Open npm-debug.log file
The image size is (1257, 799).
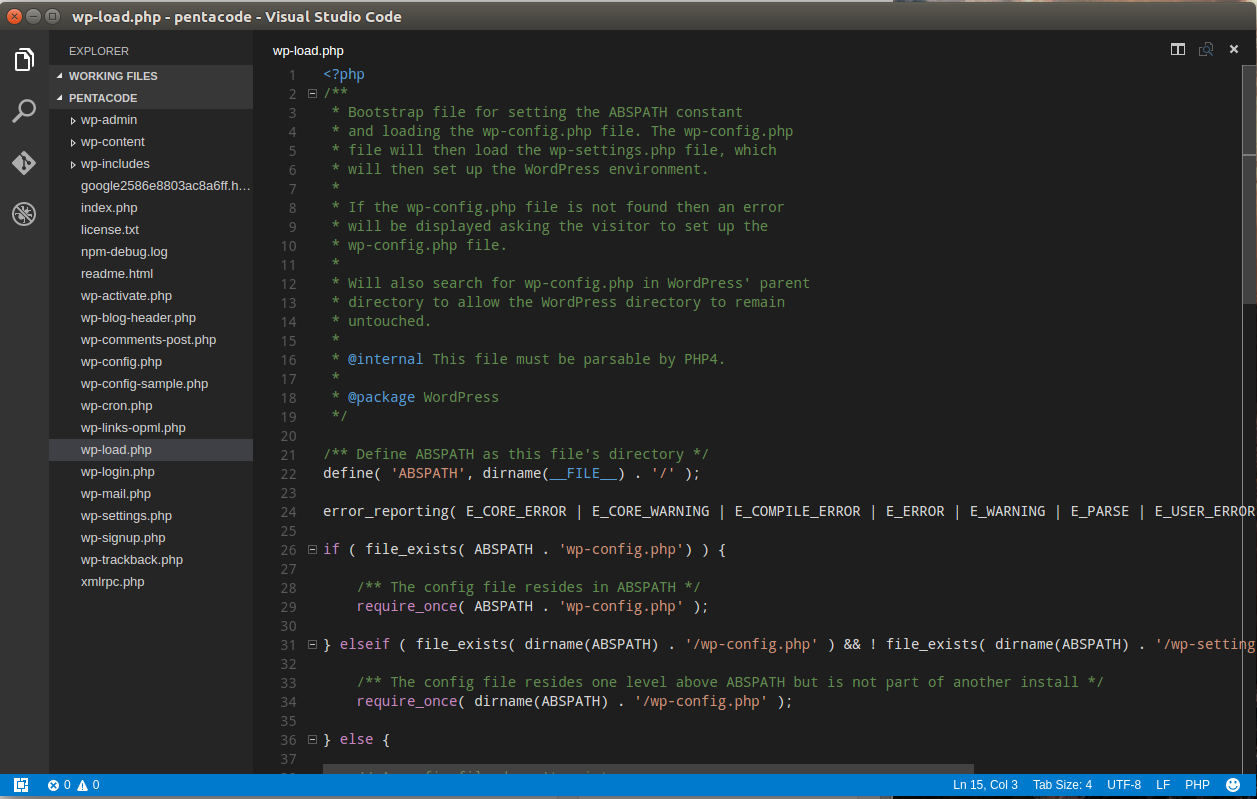coord(151,252)
